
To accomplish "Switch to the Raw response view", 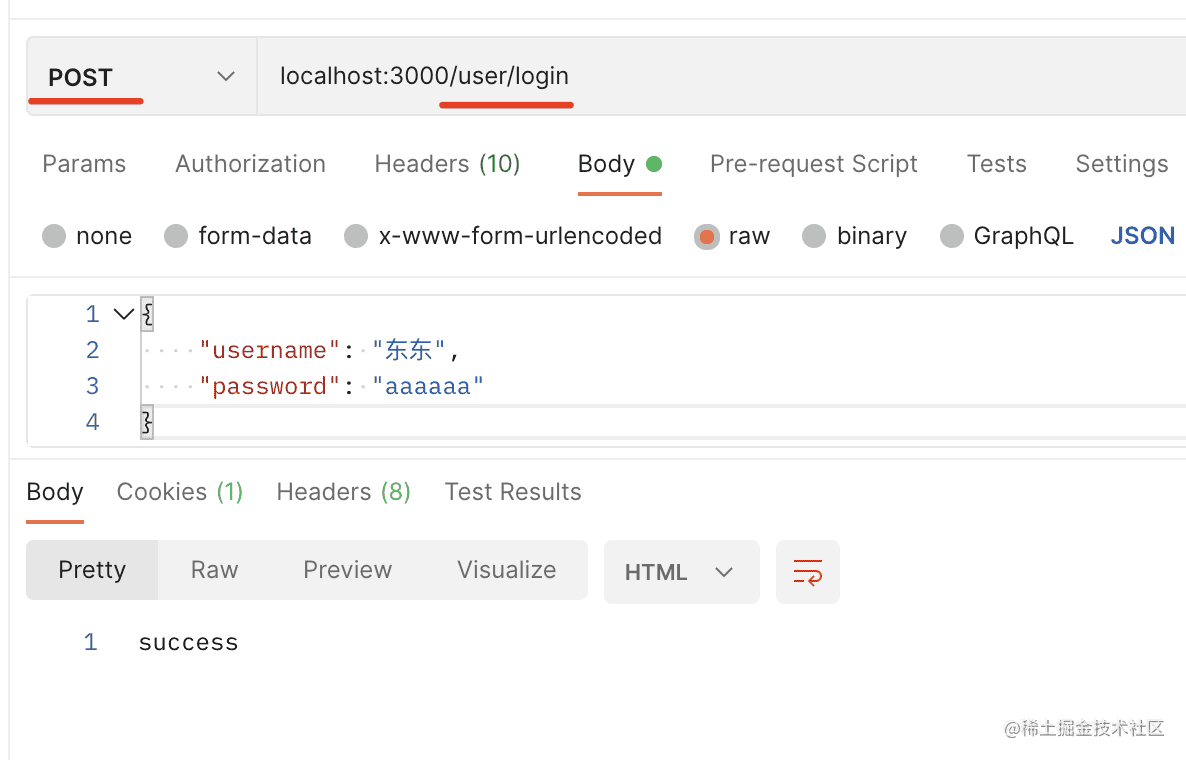I will pyautogui.click(x=214, y=570).
